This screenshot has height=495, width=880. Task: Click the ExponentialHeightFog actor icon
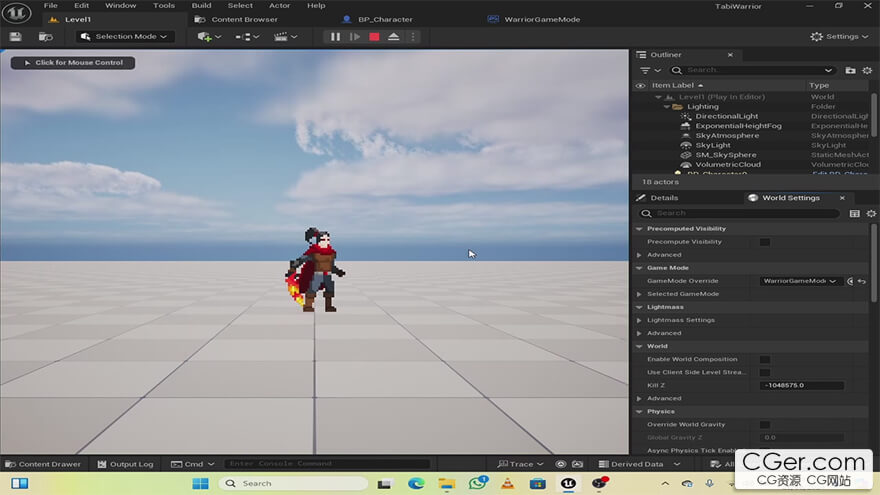pos(686,126)
